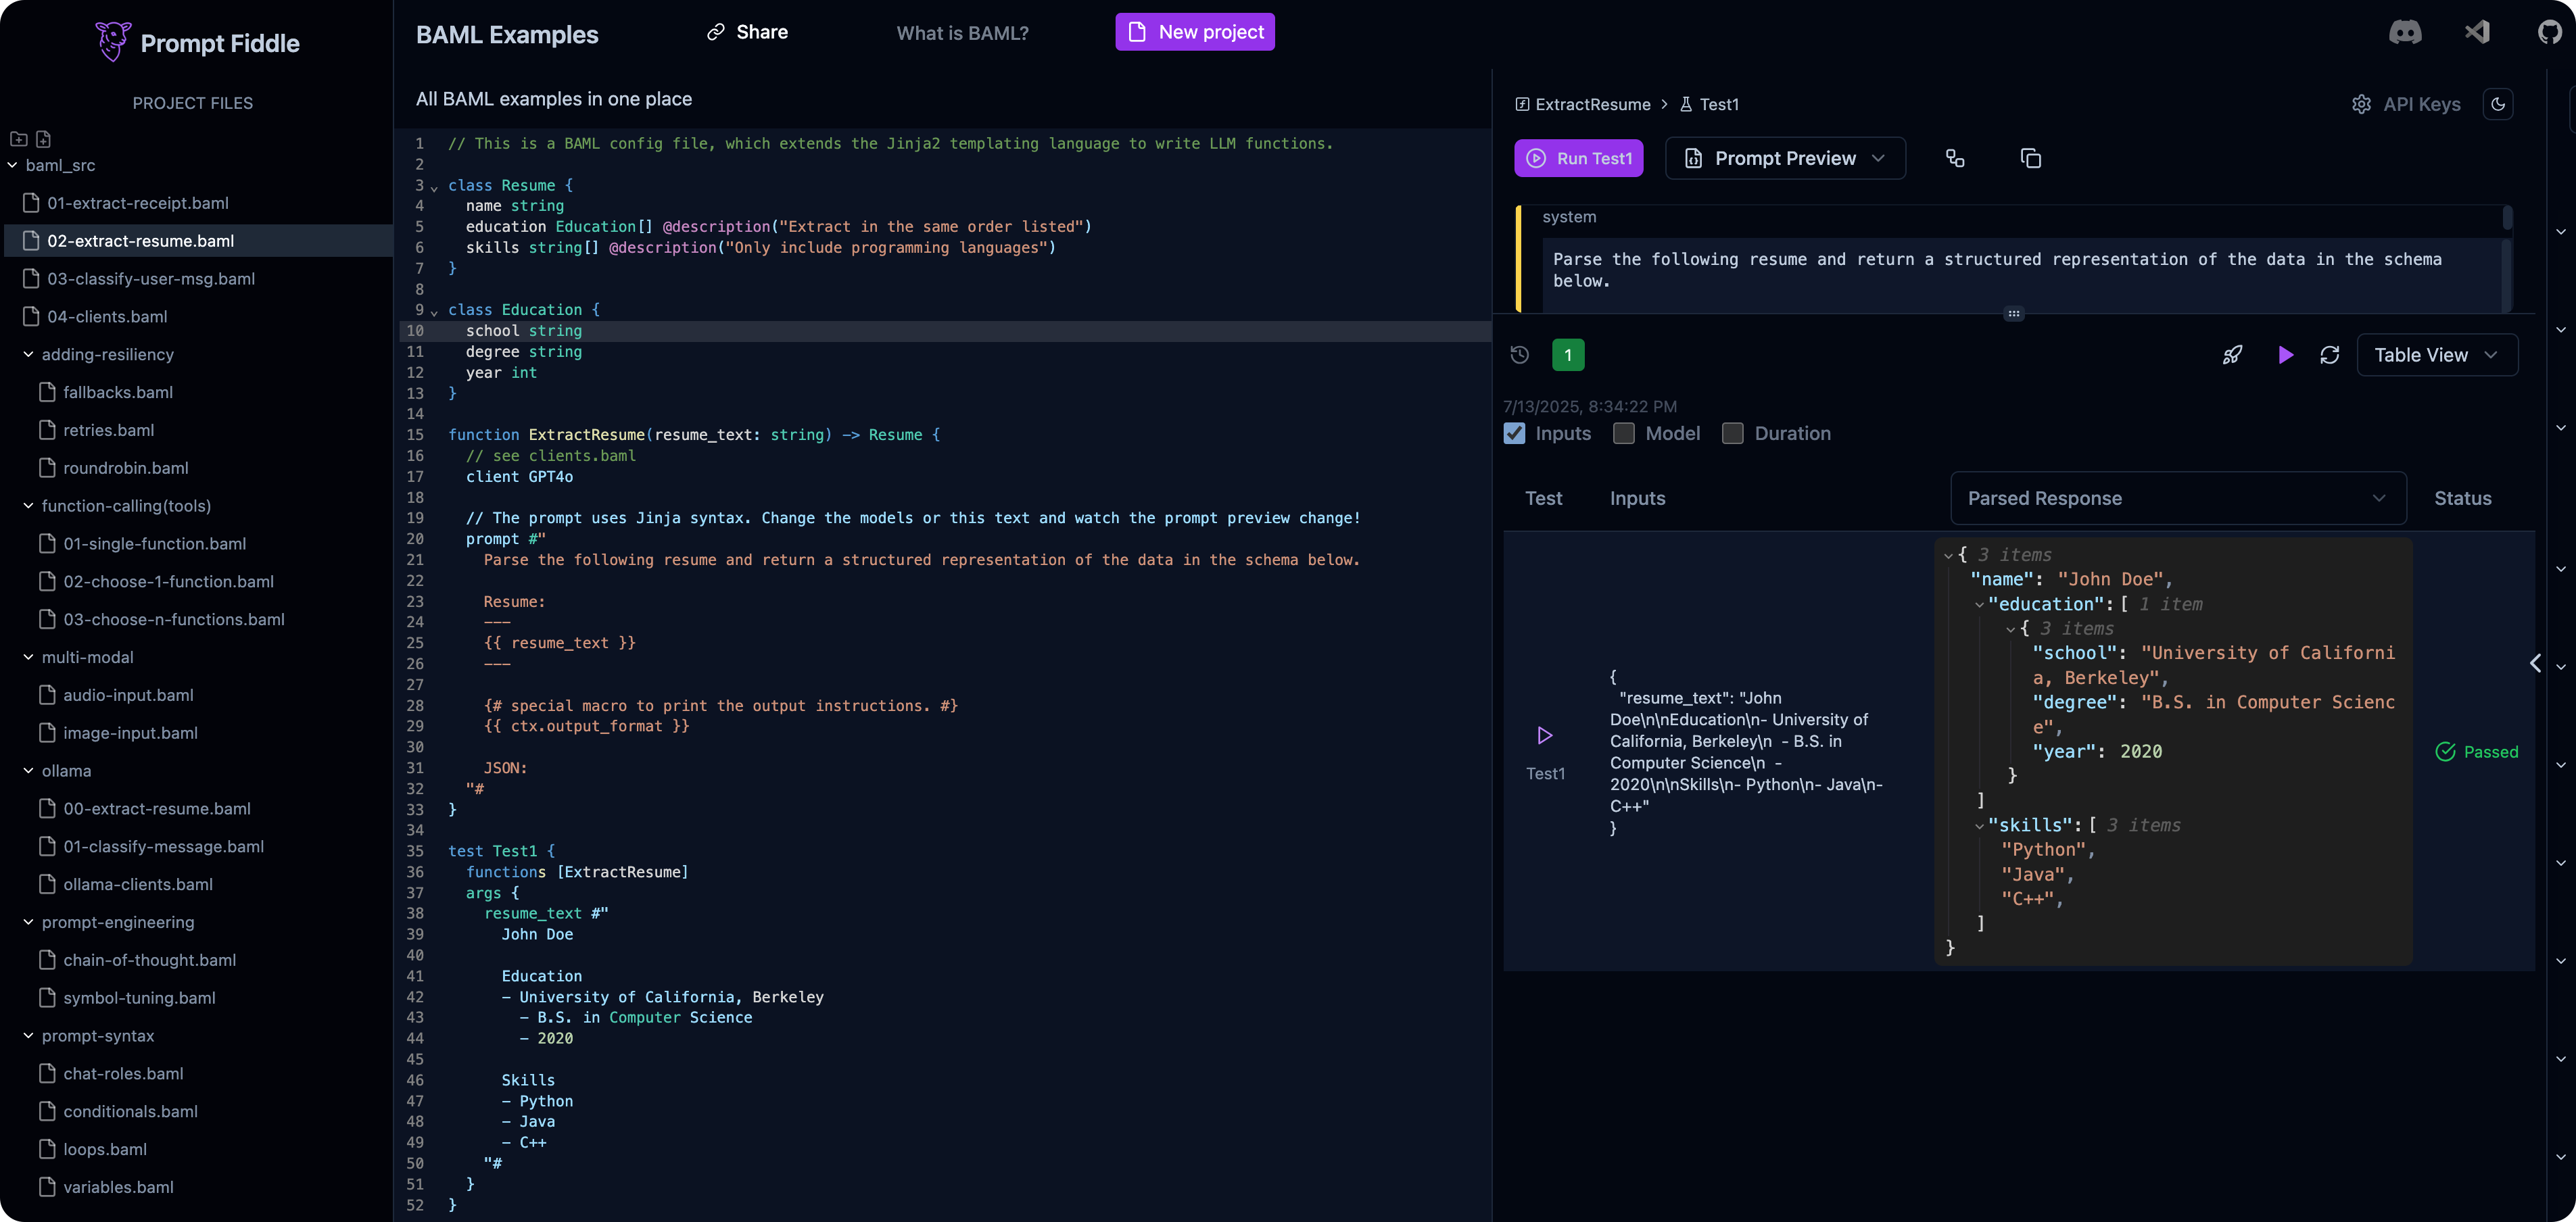Click the VS Code extension icon
This screenshot has height=1222, width=2576.
[2477, 32]
